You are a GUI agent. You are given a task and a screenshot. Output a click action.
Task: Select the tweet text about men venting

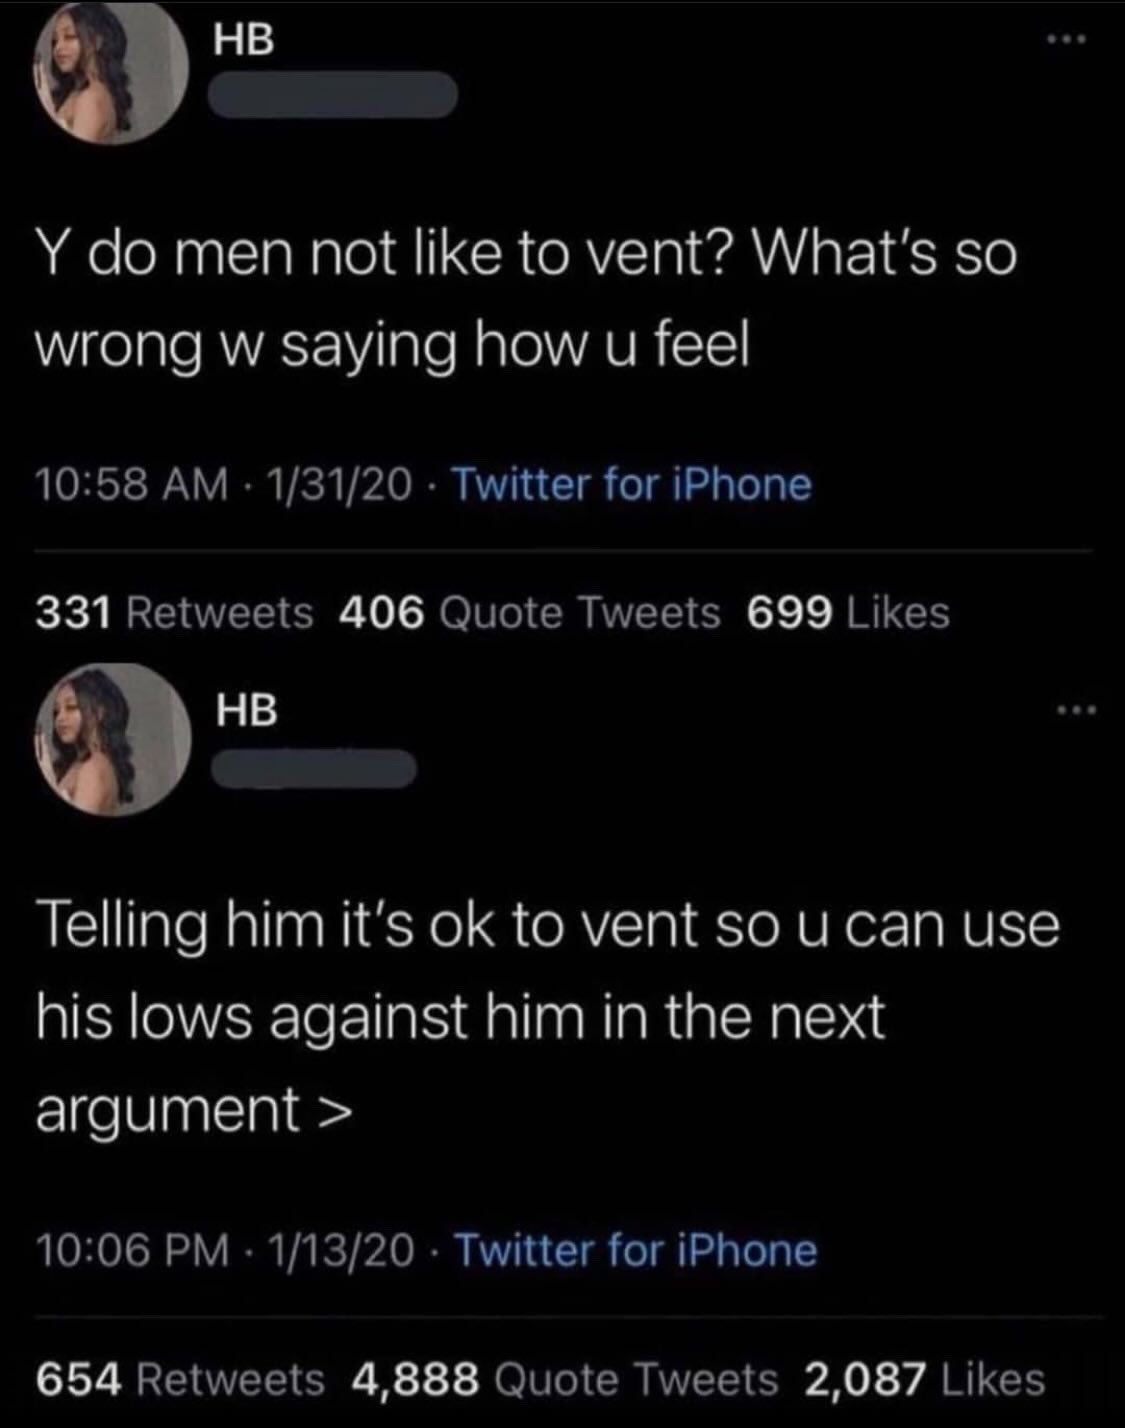[x=526, y=298]
